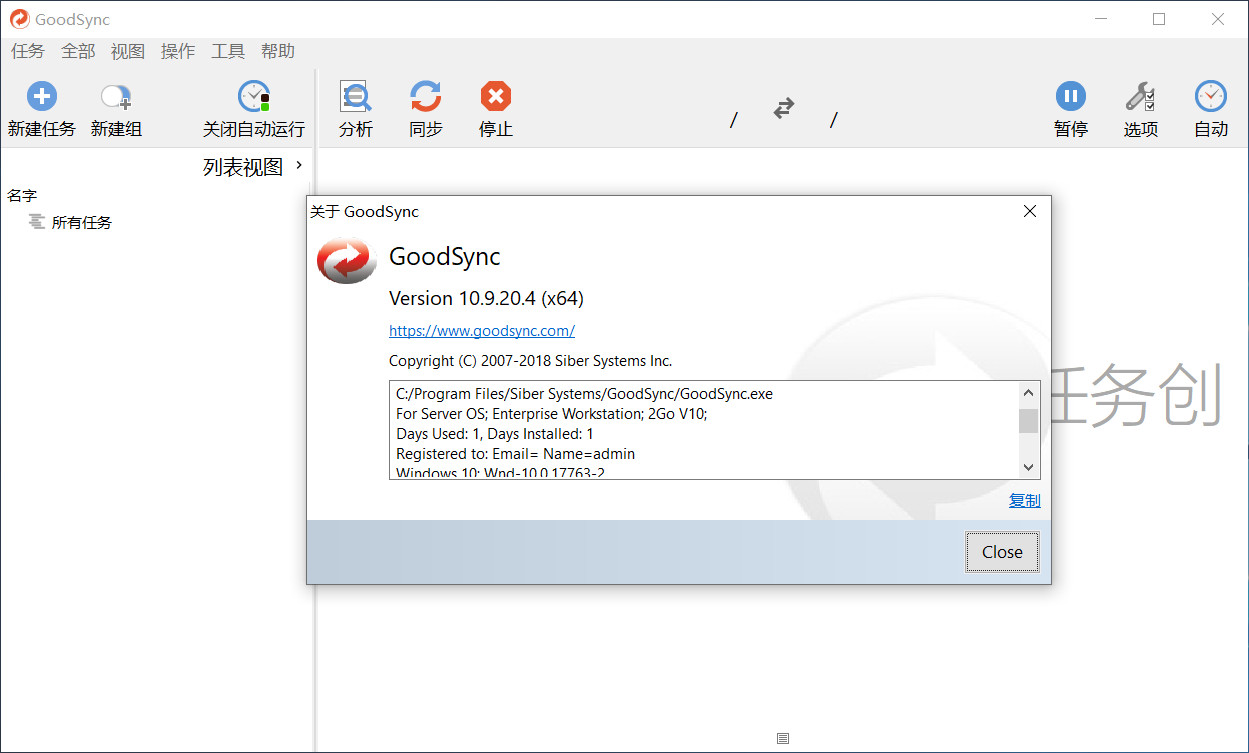
Task: Click the GoodSync logo in About dialog
Action: pos(346,260)
